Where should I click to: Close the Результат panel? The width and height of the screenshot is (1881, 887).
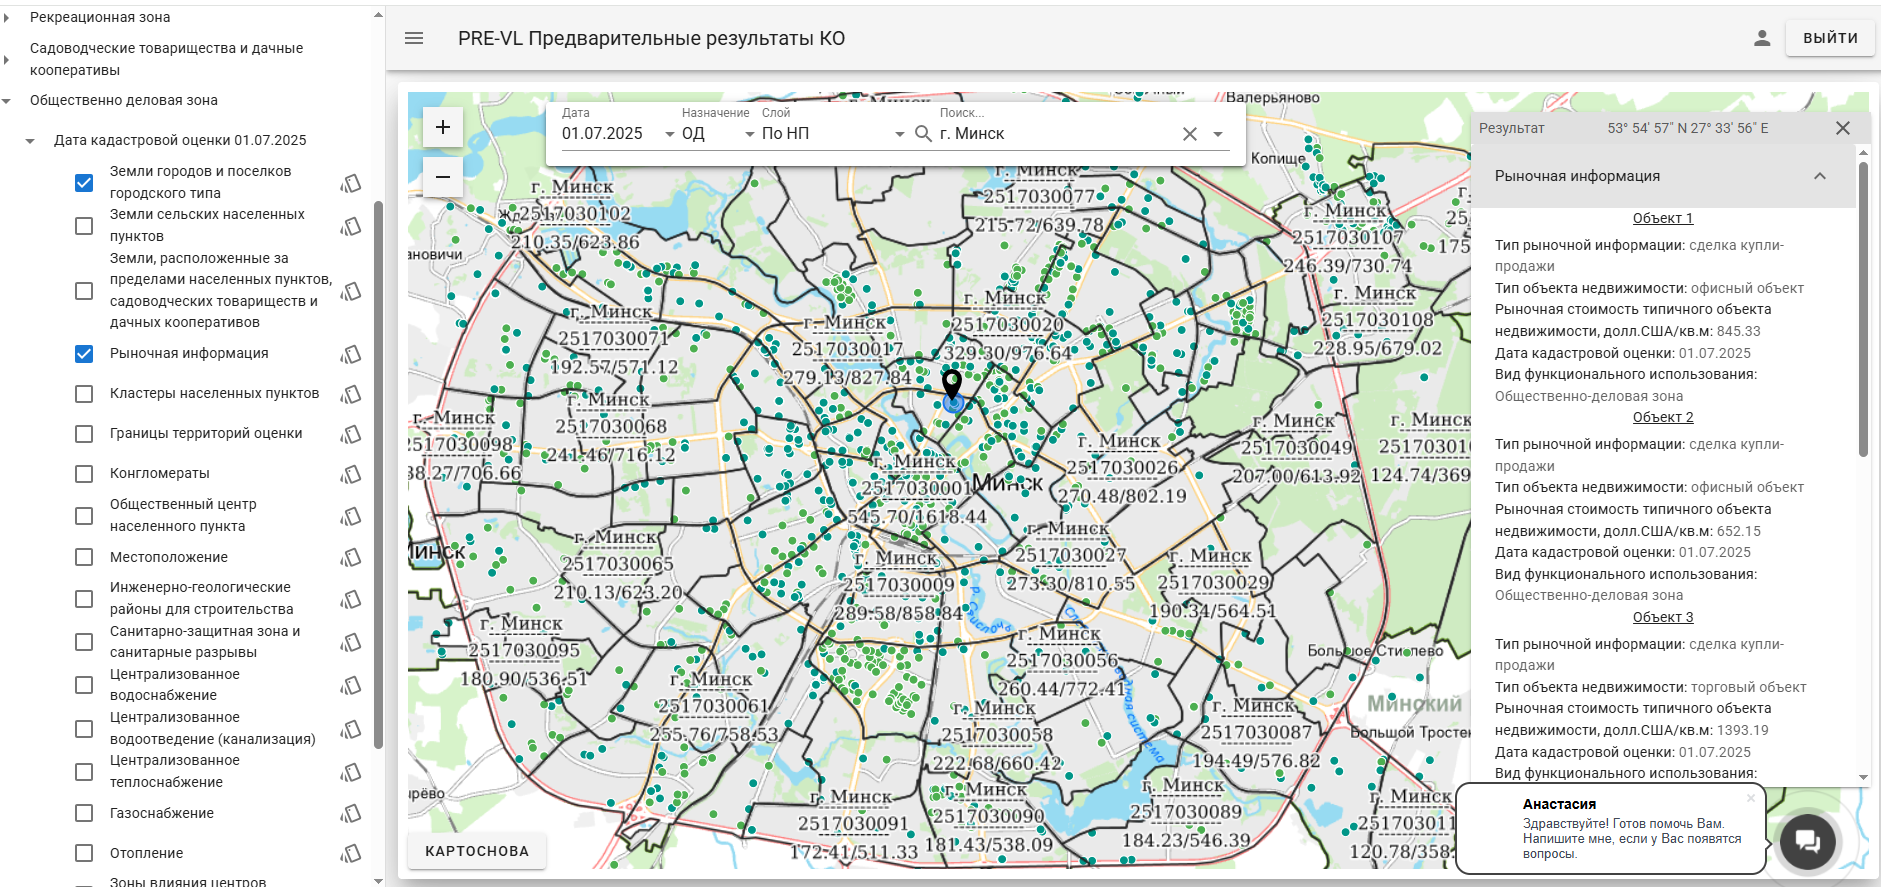coord(1842,128)
